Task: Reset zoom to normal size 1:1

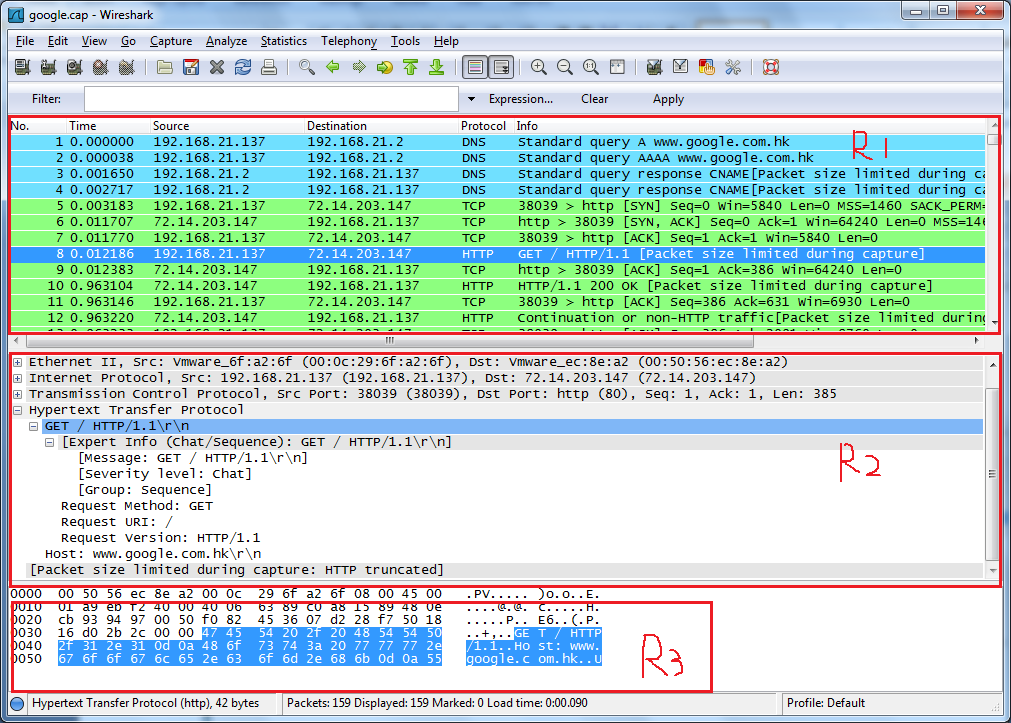Action: click(x=591, y=67)
